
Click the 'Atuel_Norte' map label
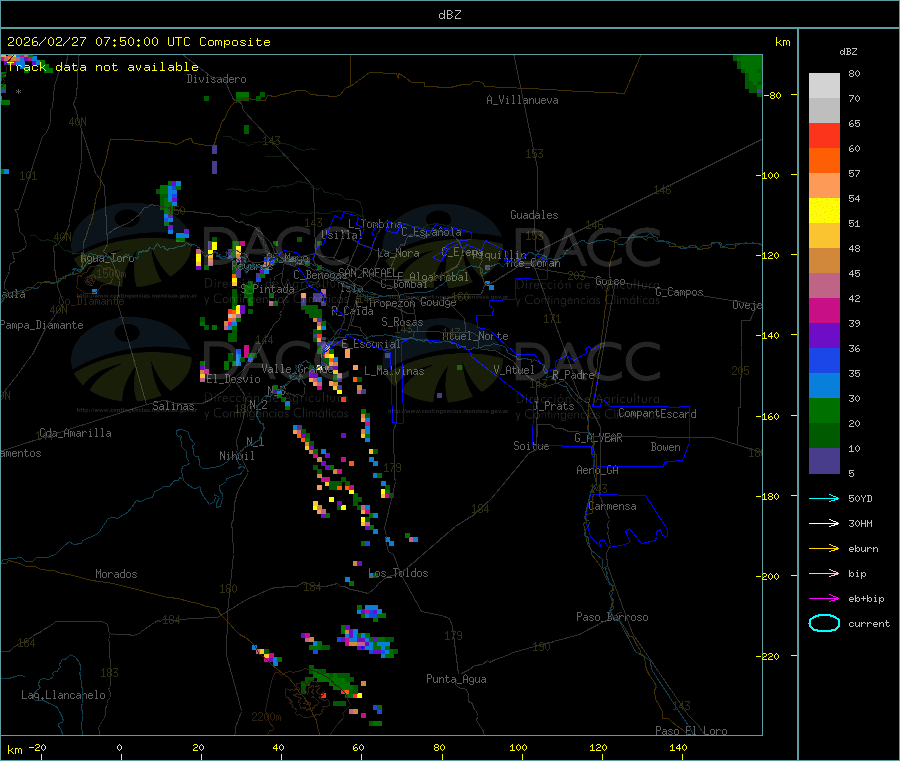point(475,336)
